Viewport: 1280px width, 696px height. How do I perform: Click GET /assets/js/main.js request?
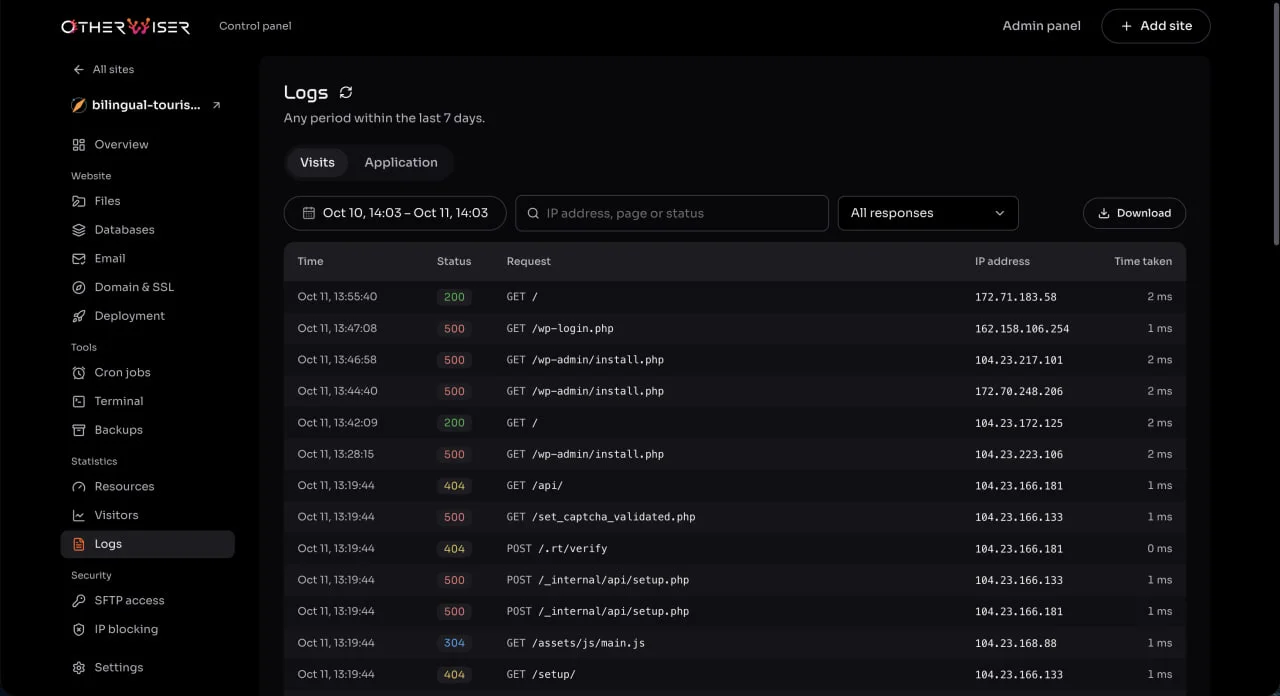575,643
